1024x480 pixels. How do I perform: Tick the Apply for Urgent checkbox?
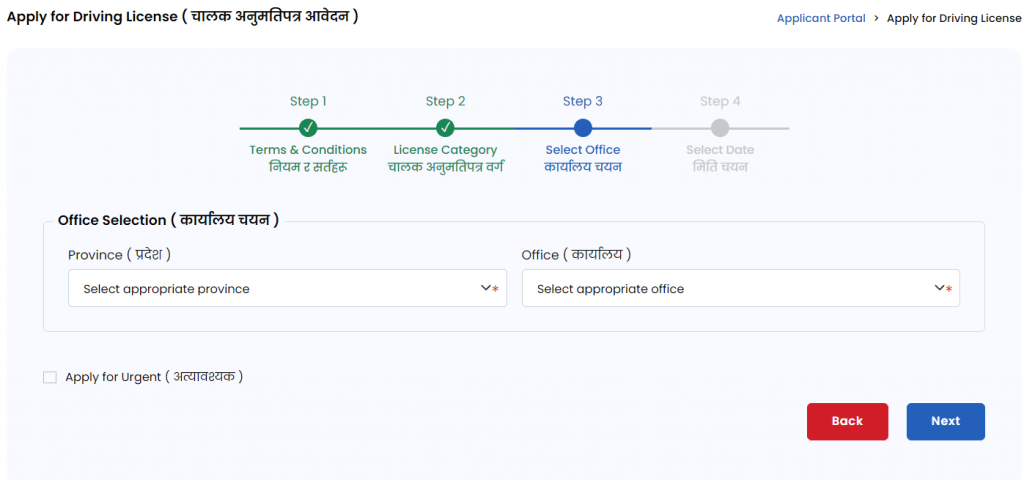point(50,377)
